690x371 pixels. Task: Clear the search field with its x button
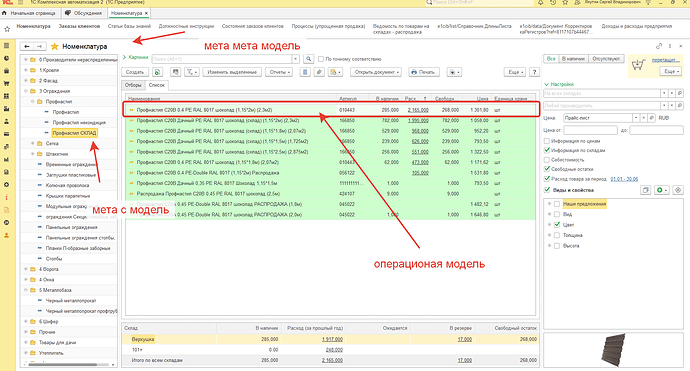pos(296,59)
